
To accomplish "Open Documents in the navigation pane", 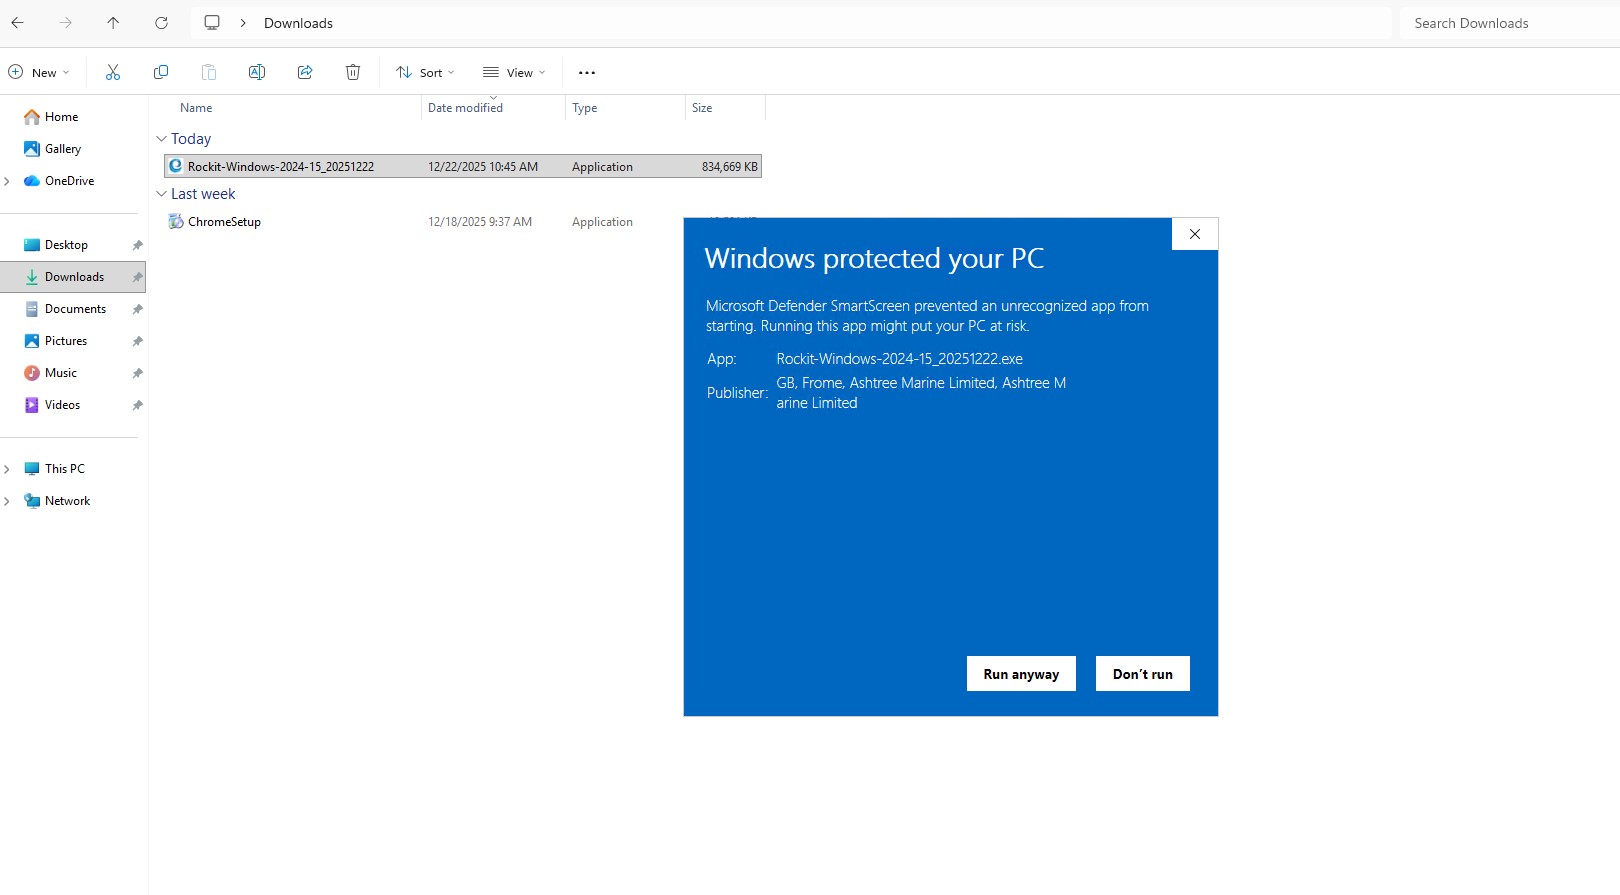I will pos(75,309).
